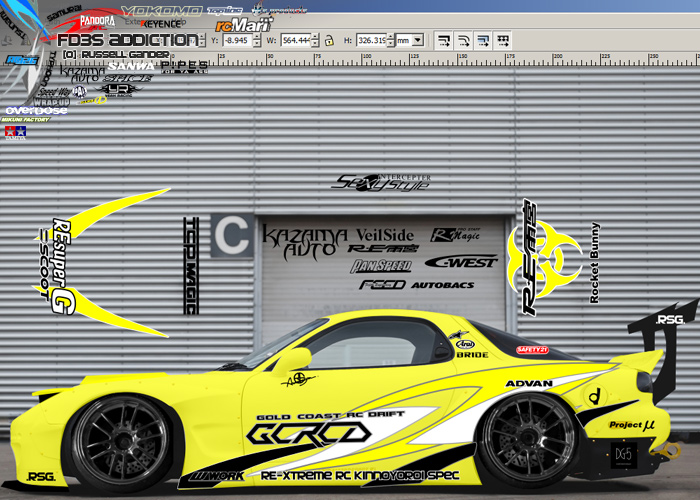Select the ADVAN decal on the rear fender
Screen dimensions: 700x500
(529, 383)
